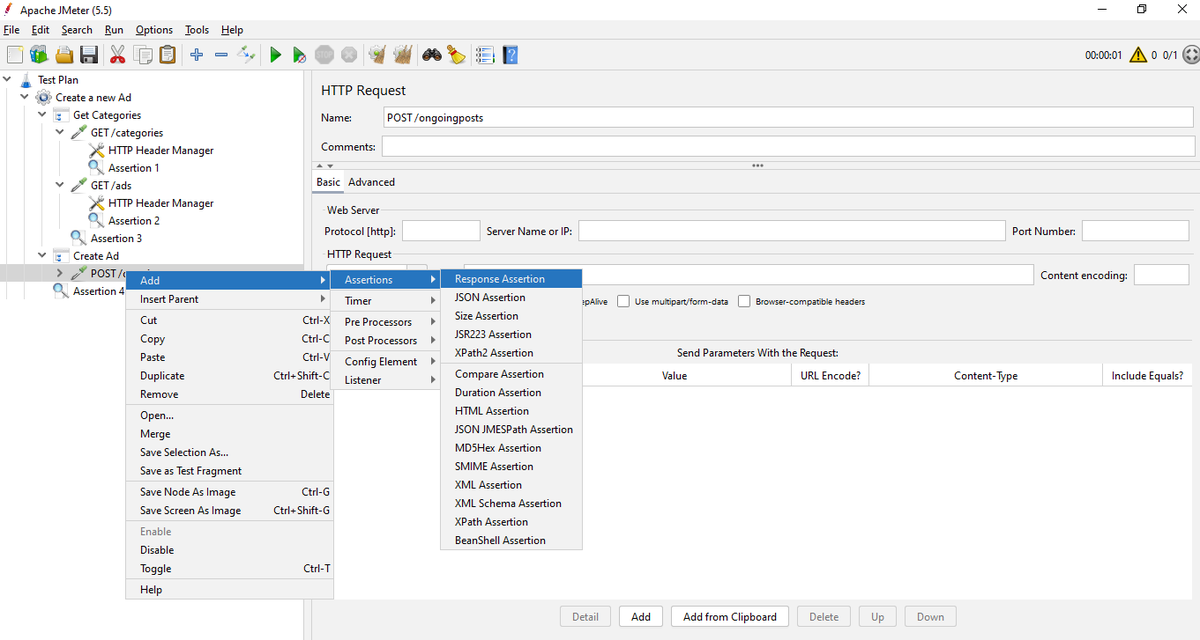Focus the Comments input field
This screenshot has width=1200, height=640.
point(788,146)
